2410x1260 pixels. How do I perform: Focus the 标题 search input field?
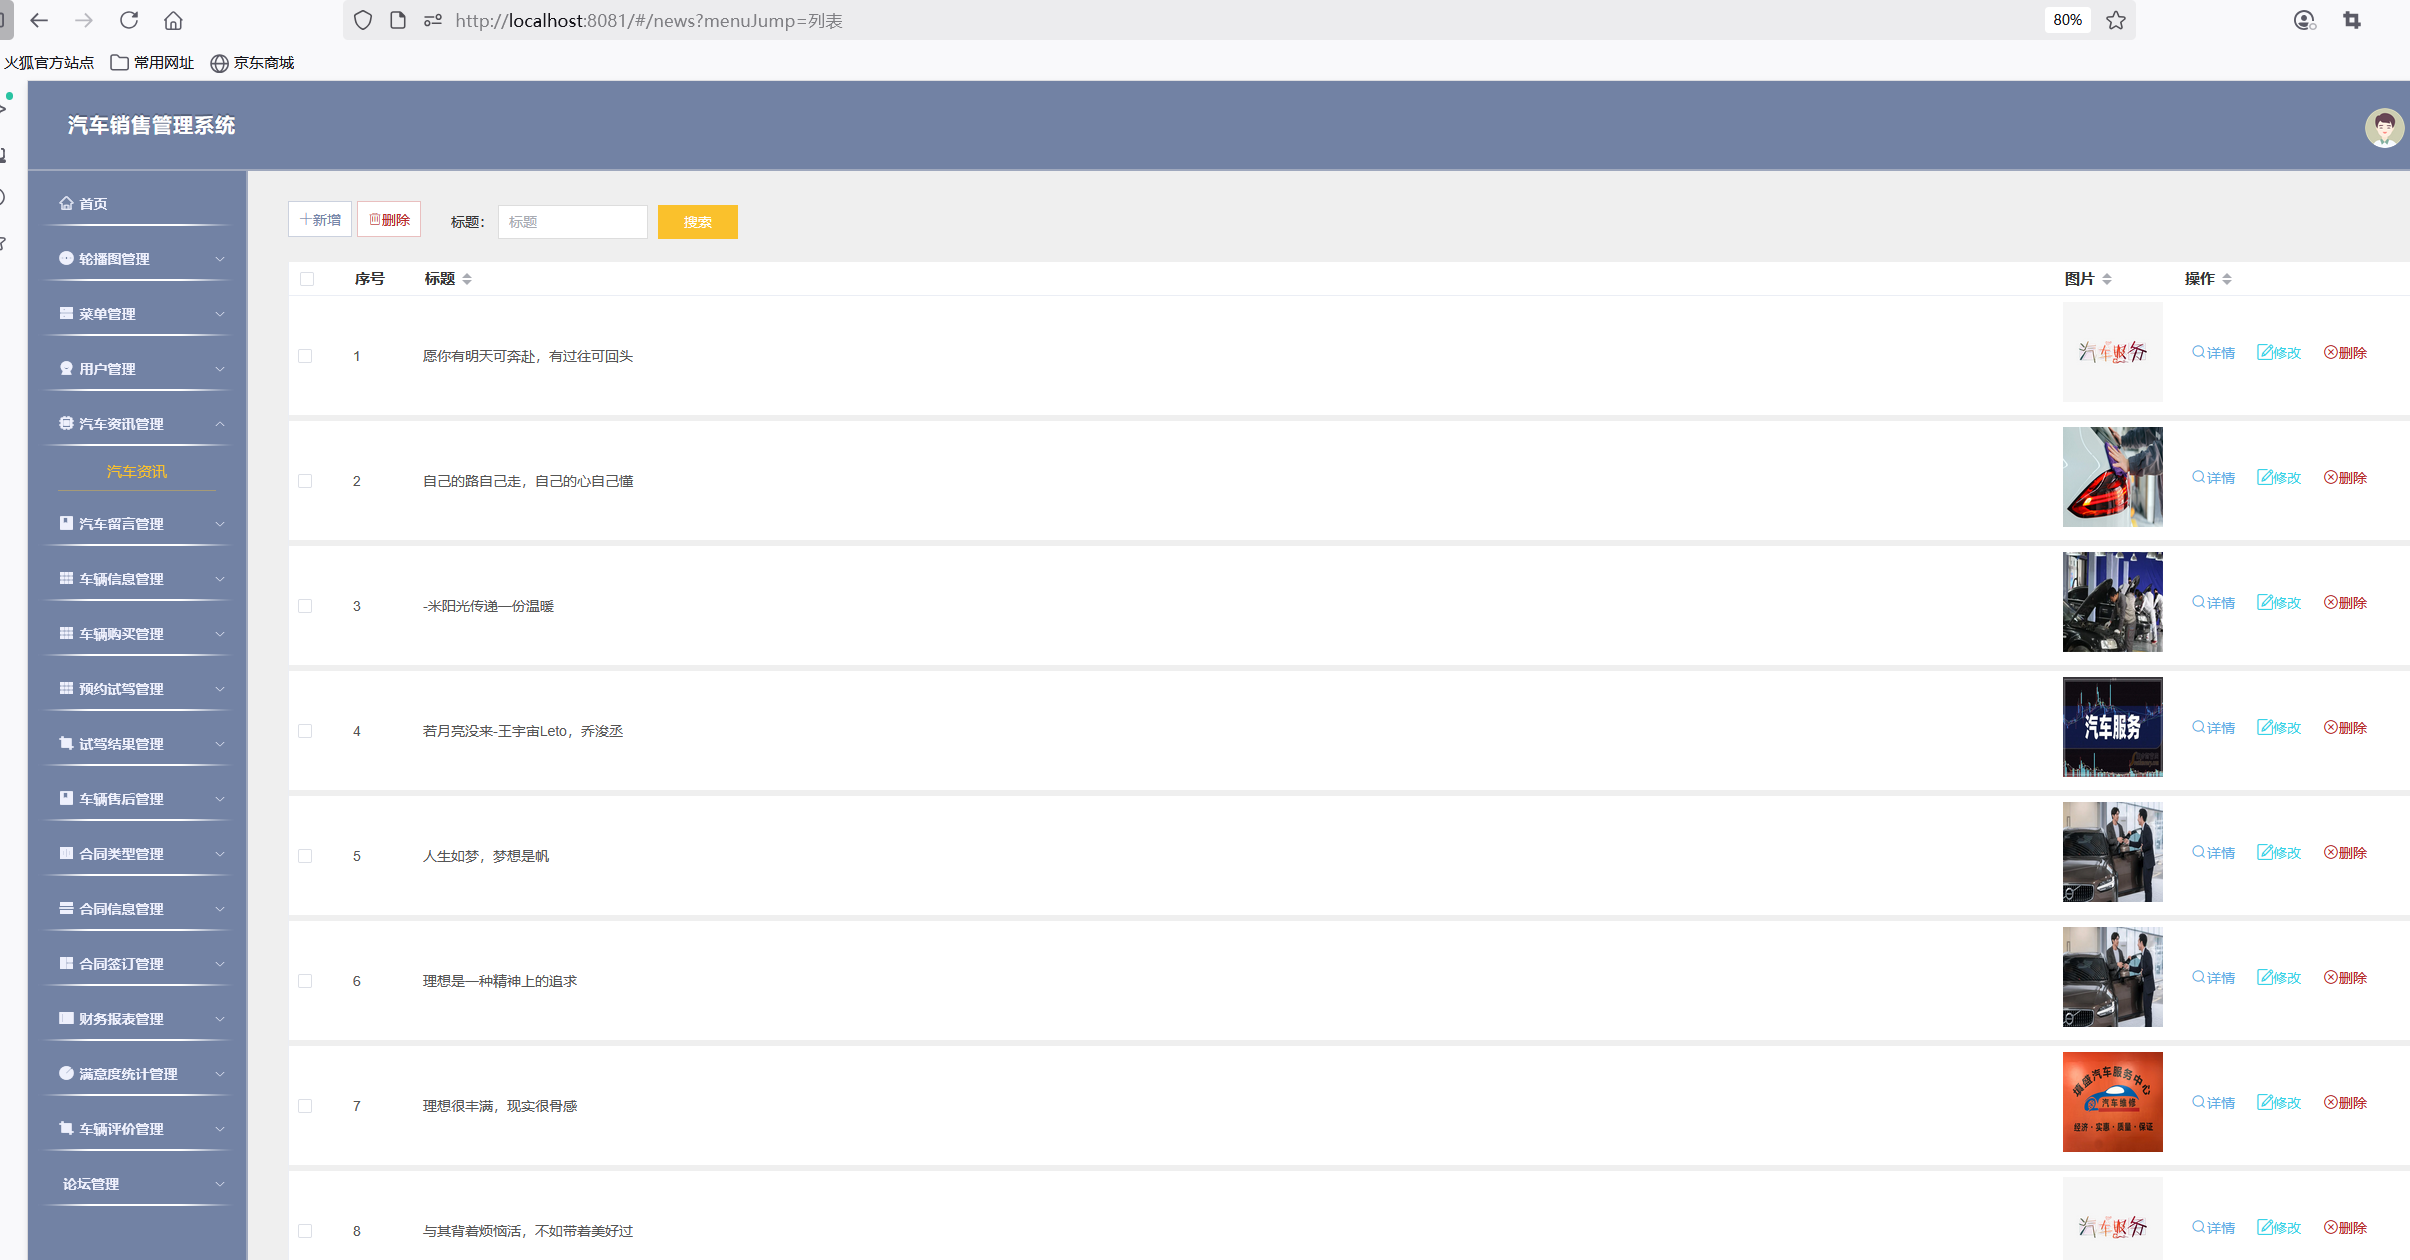[572, 222]
